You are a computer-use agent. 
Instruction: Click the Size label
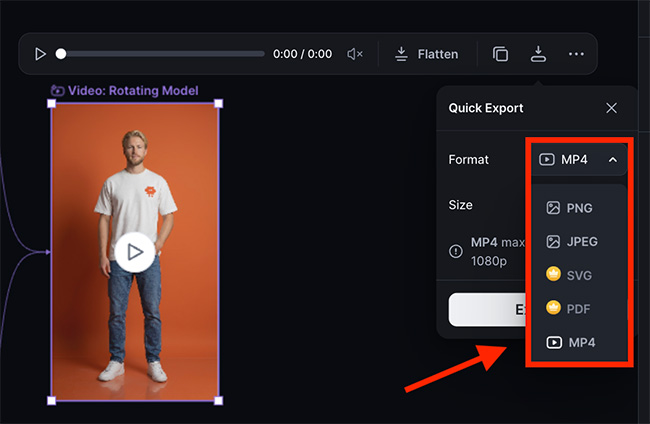coord(461,205)
